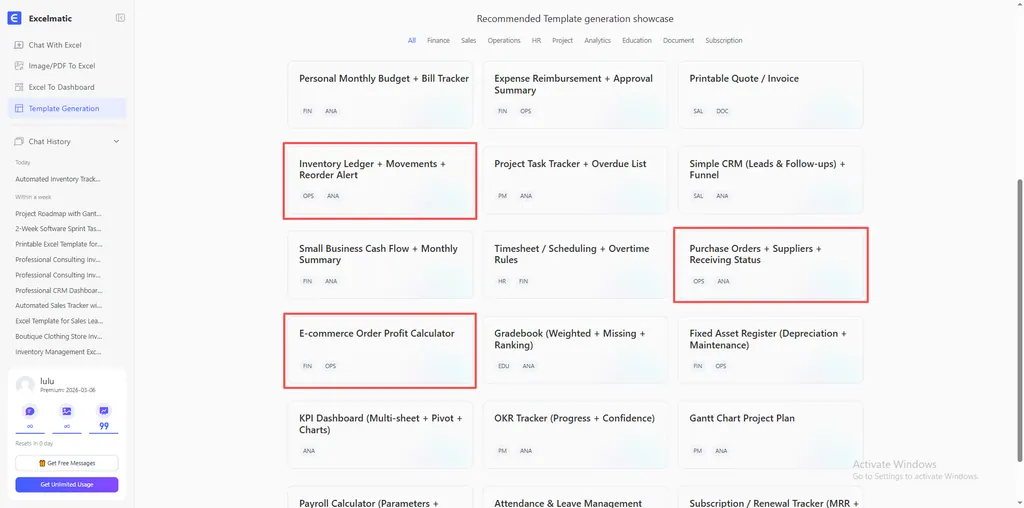The width and height of the screenshot is (1024, 508).
Task: Collapse the Chat History chevron
Action: coord(116,142)
